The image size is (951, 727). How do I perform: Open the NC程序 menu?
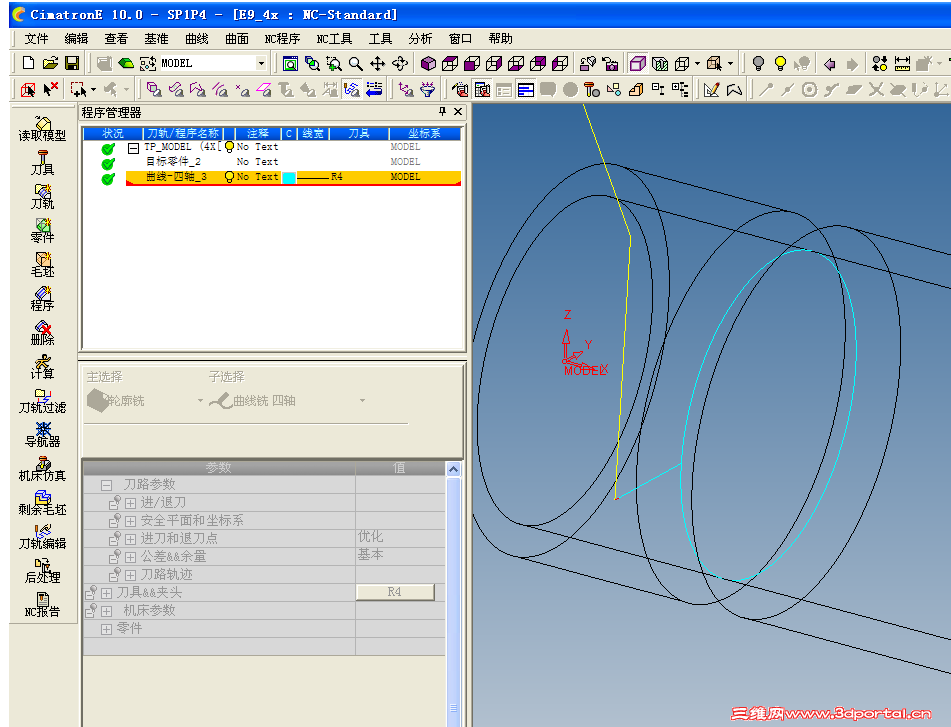tap(282, 39)
